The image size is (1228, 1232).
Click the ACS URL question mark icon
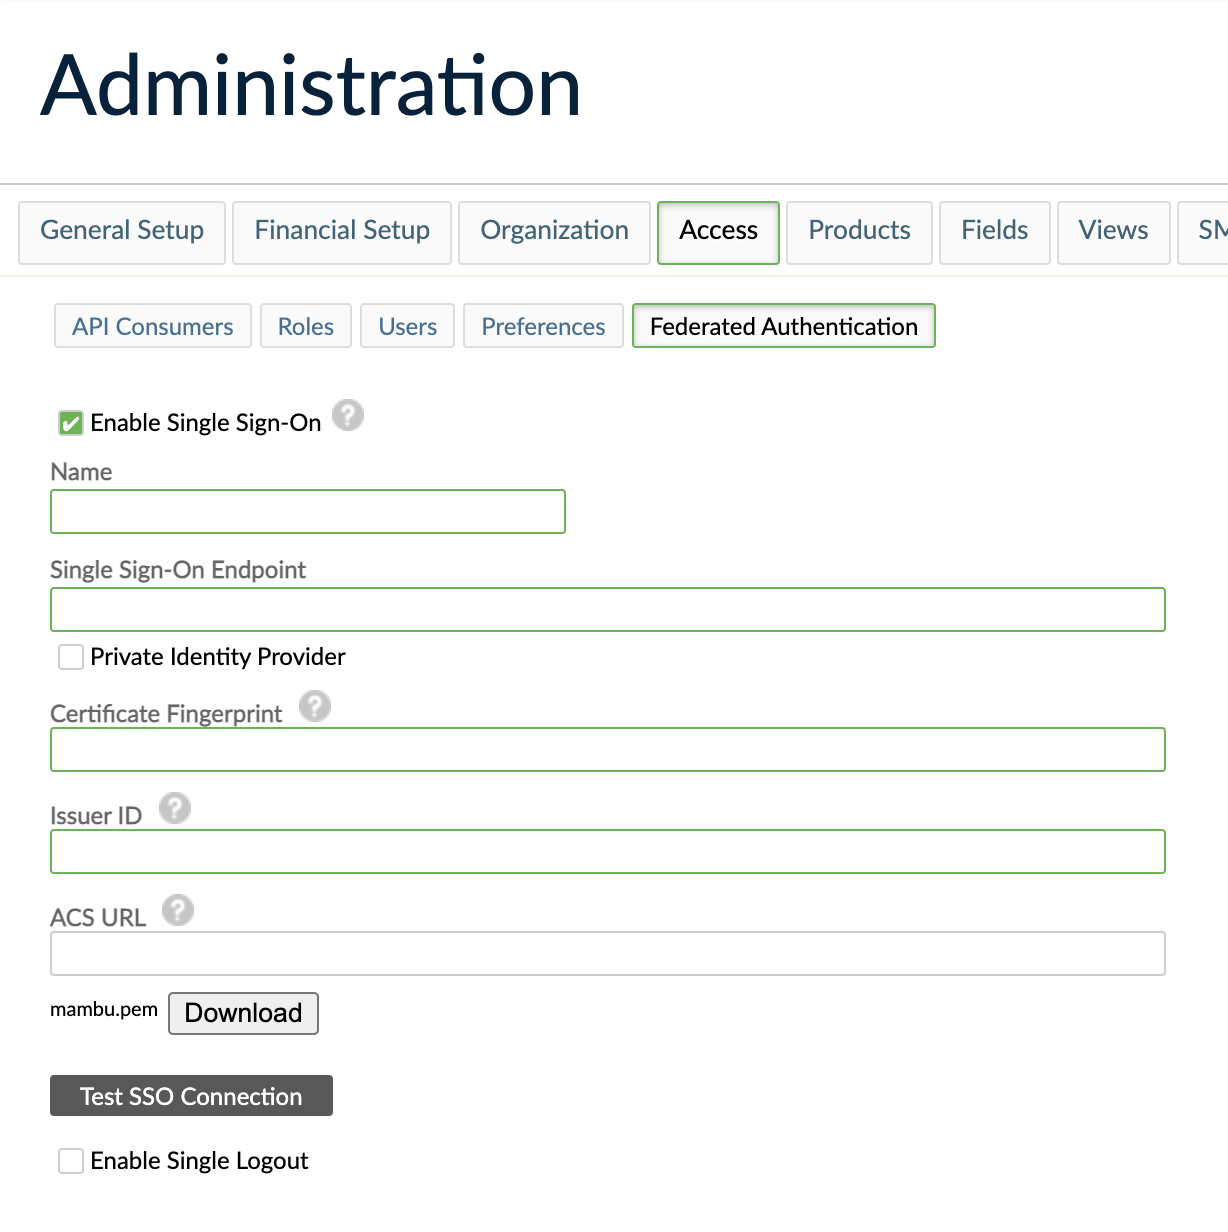179,910
